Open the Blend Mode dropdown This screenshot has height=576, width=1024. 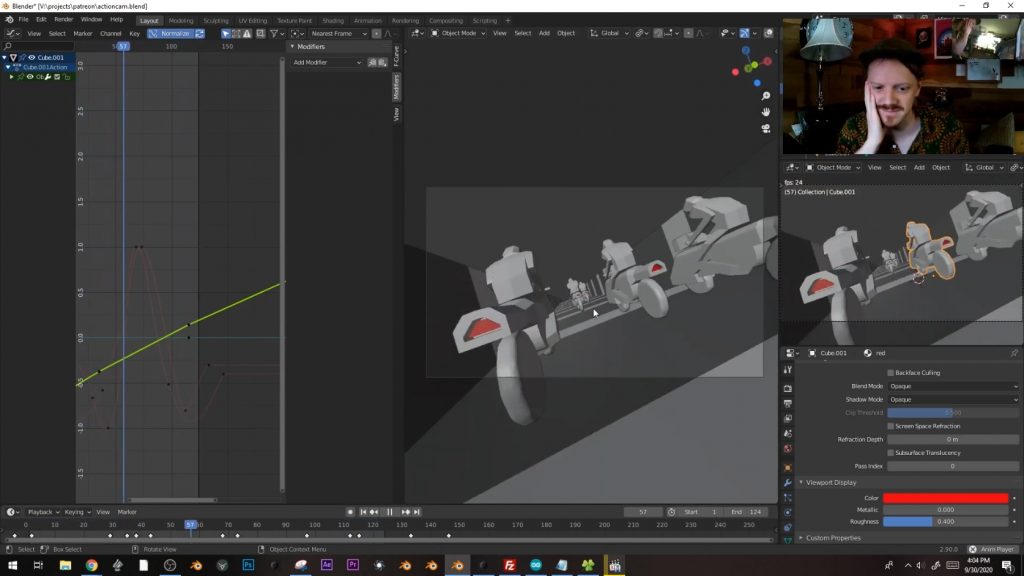pos(953,386)
